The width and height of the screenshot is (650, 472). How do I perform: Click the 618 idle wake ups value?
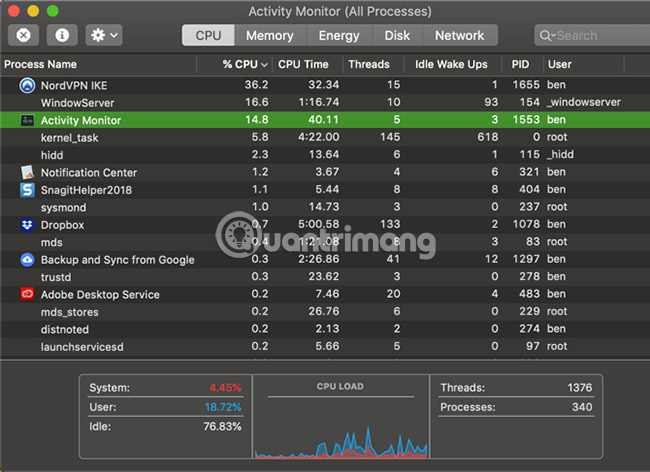tap(488, 137)
